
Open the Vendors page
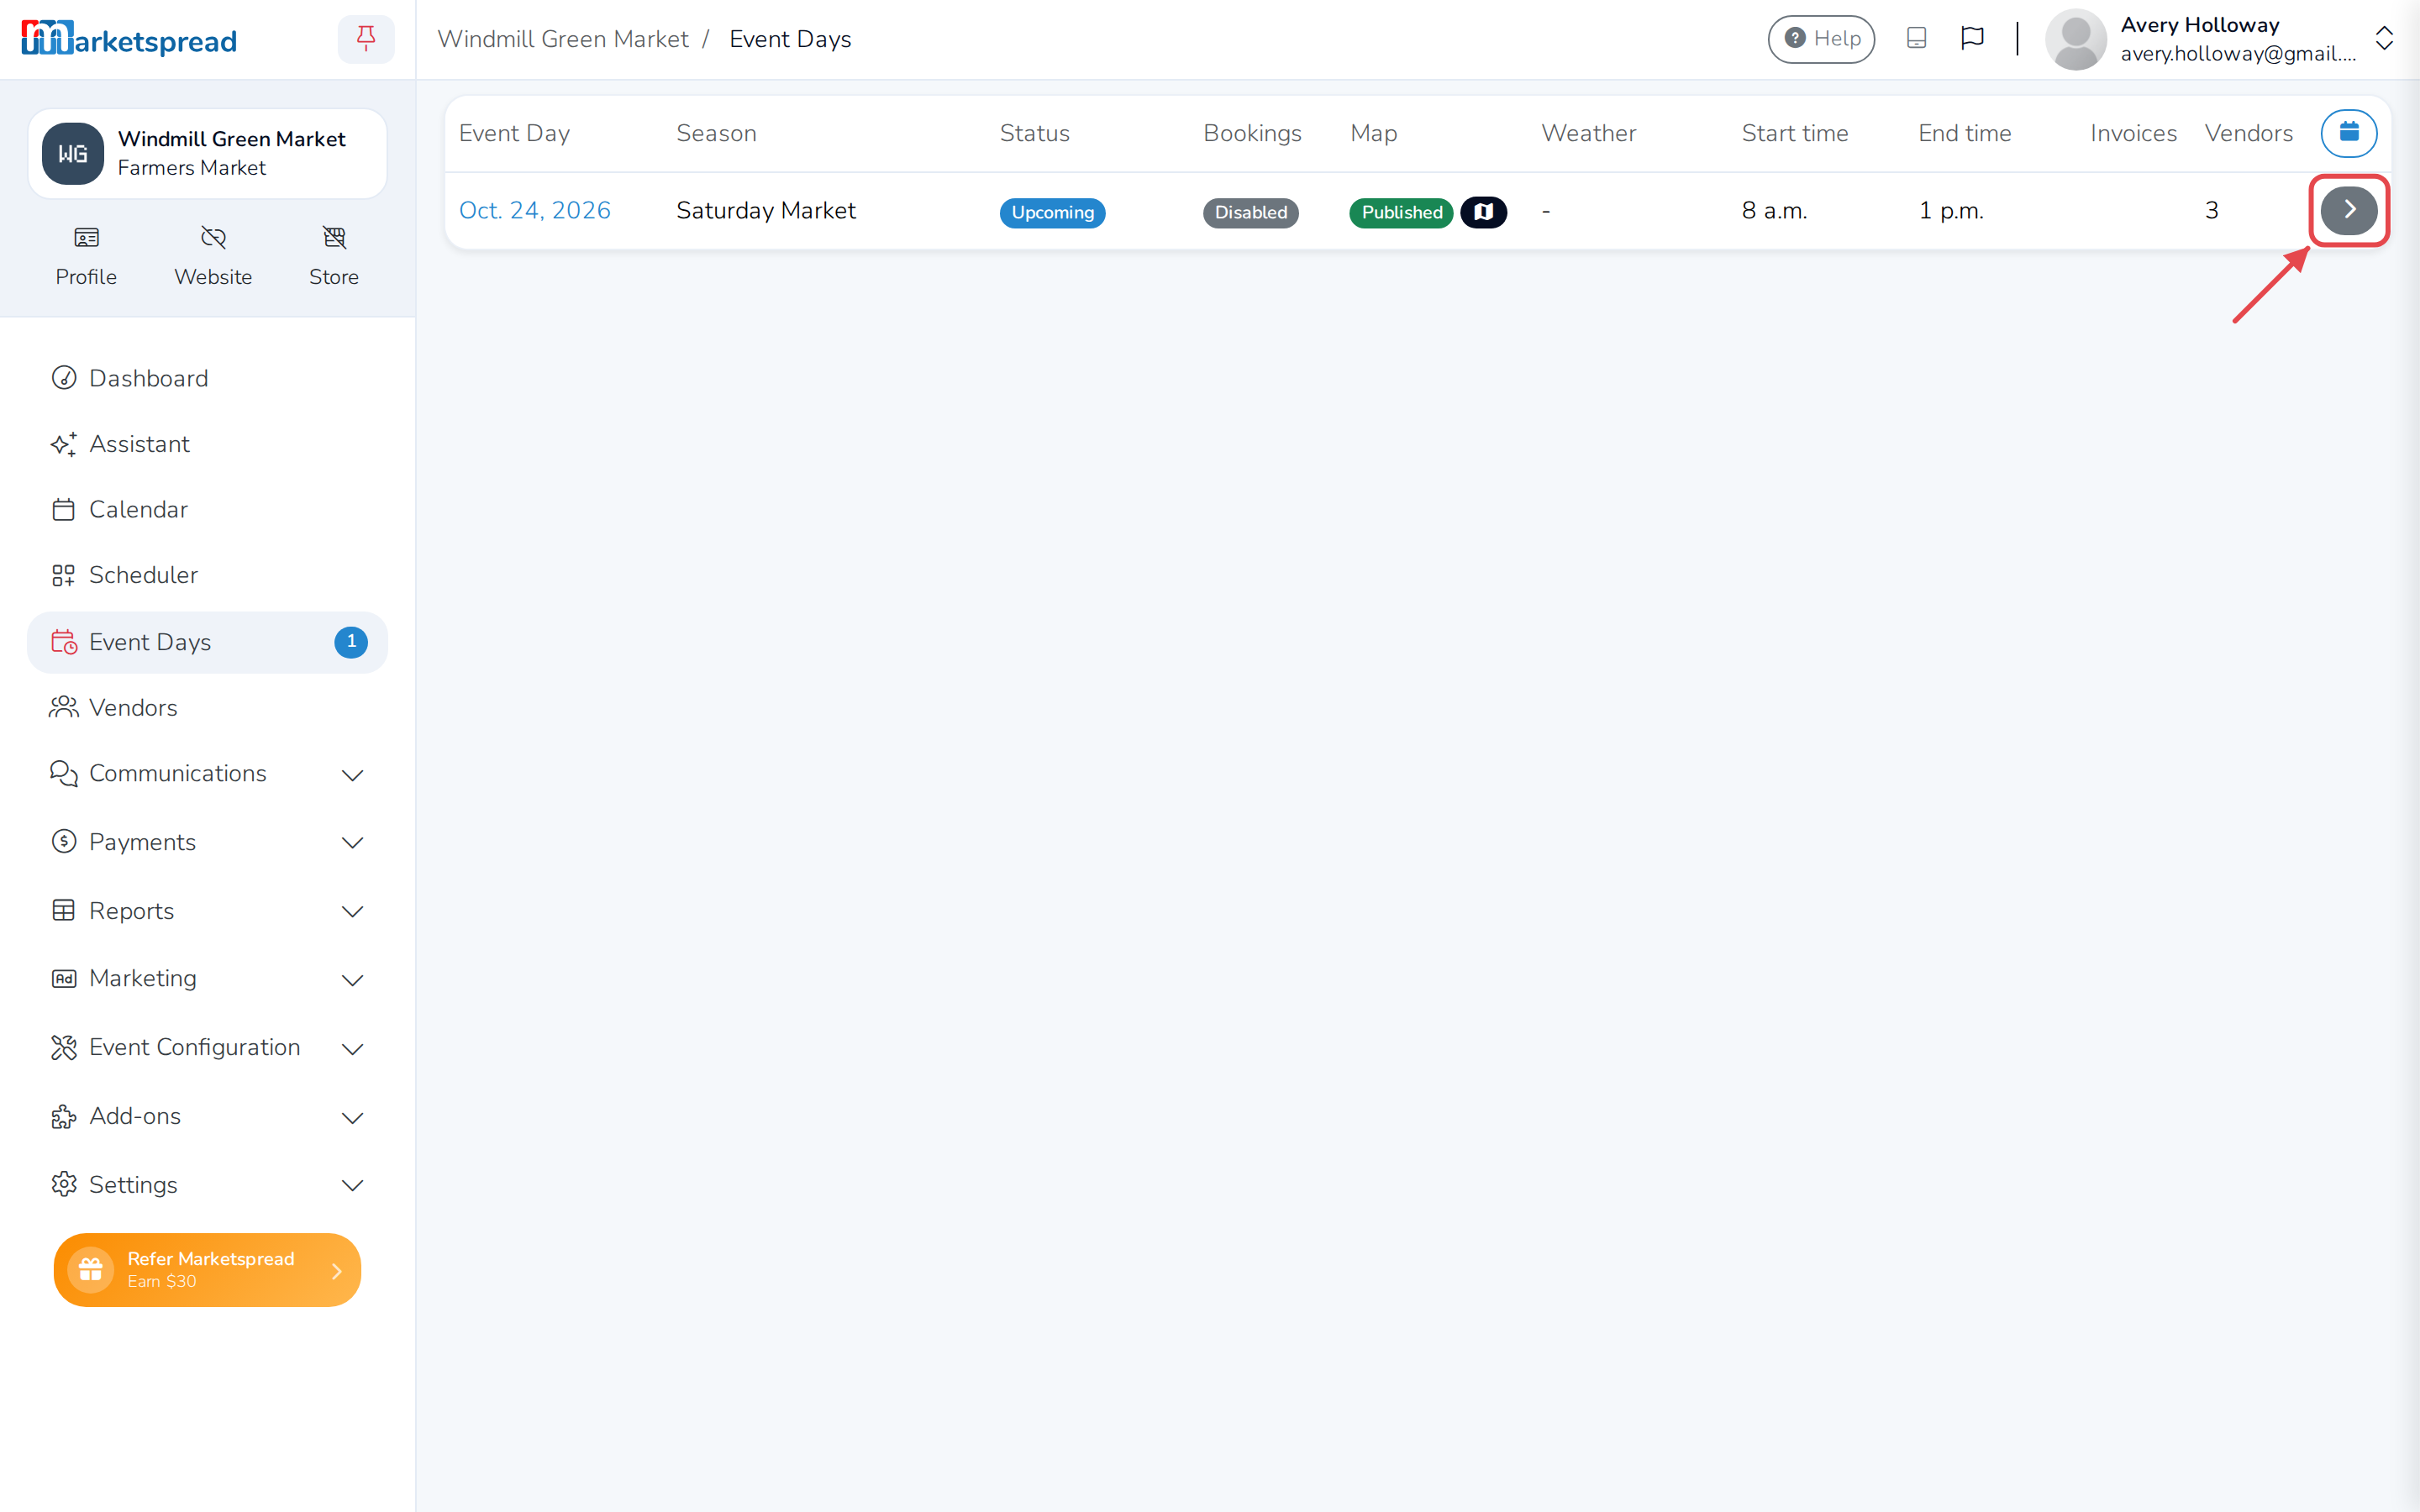207,708
